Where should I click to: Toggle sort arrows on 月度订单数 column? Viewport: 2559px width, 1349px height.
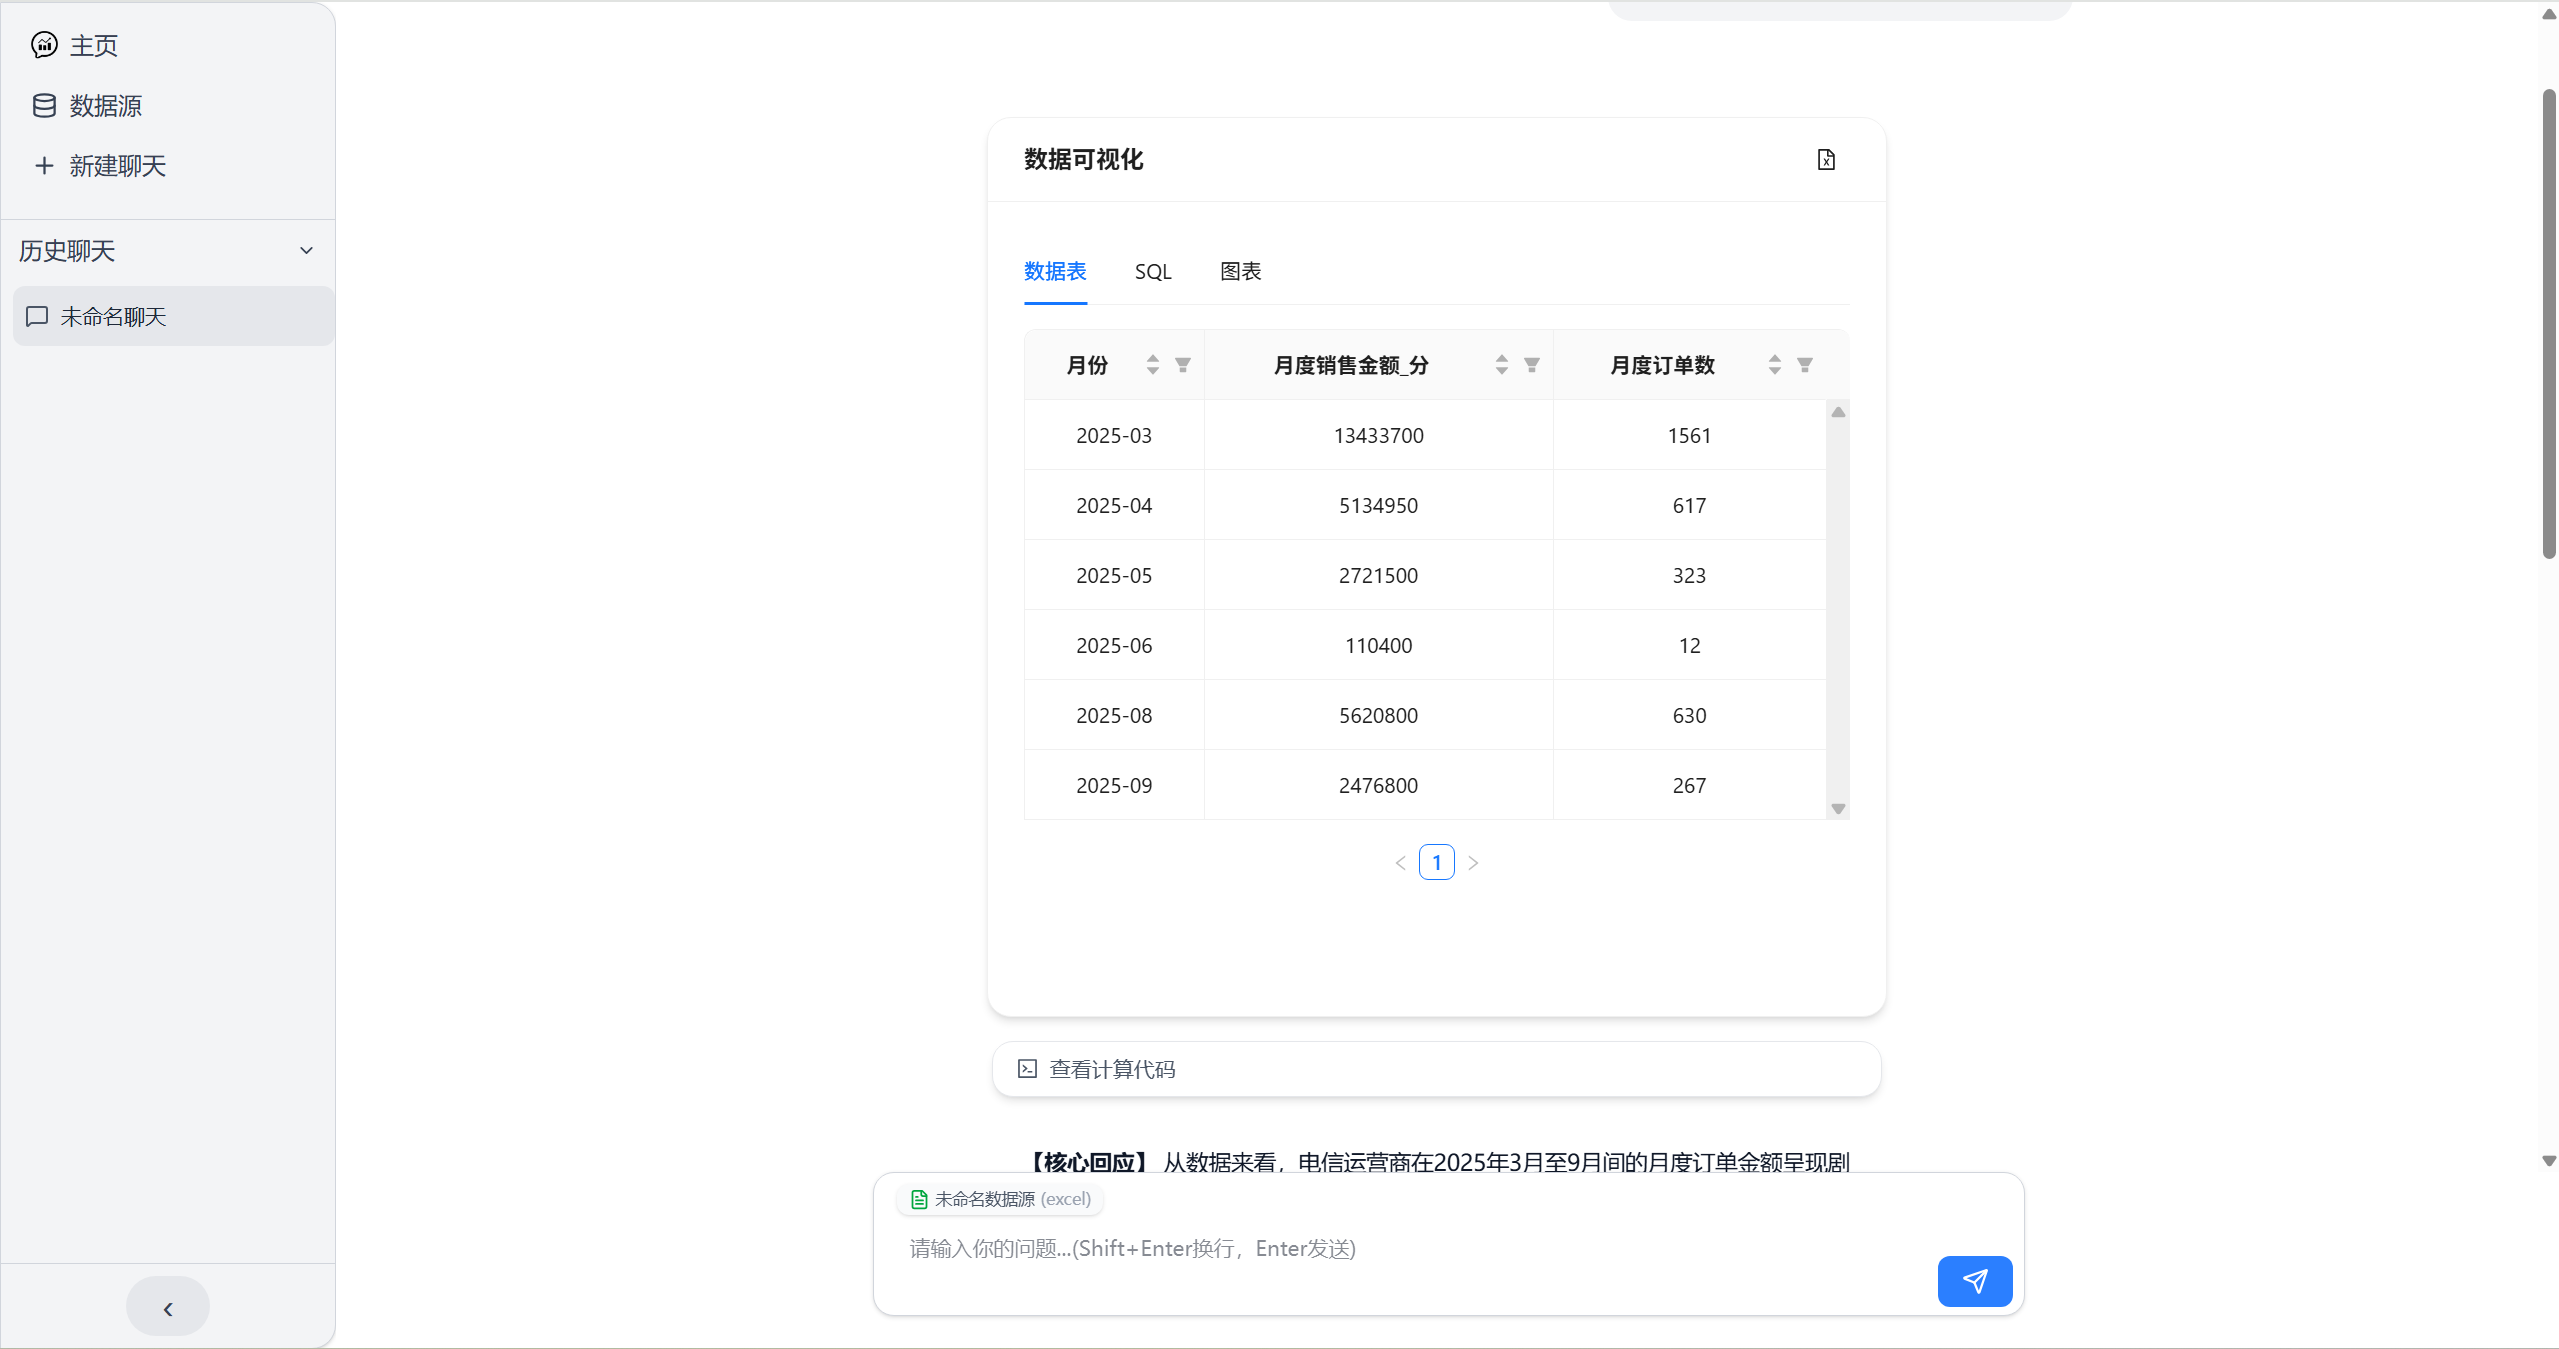(x=1774, y=365)
